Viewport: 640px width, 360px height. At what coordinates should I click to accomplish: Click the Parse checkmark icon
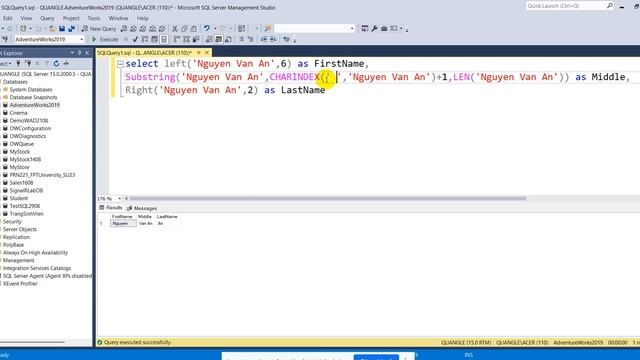tap(135, 39)
